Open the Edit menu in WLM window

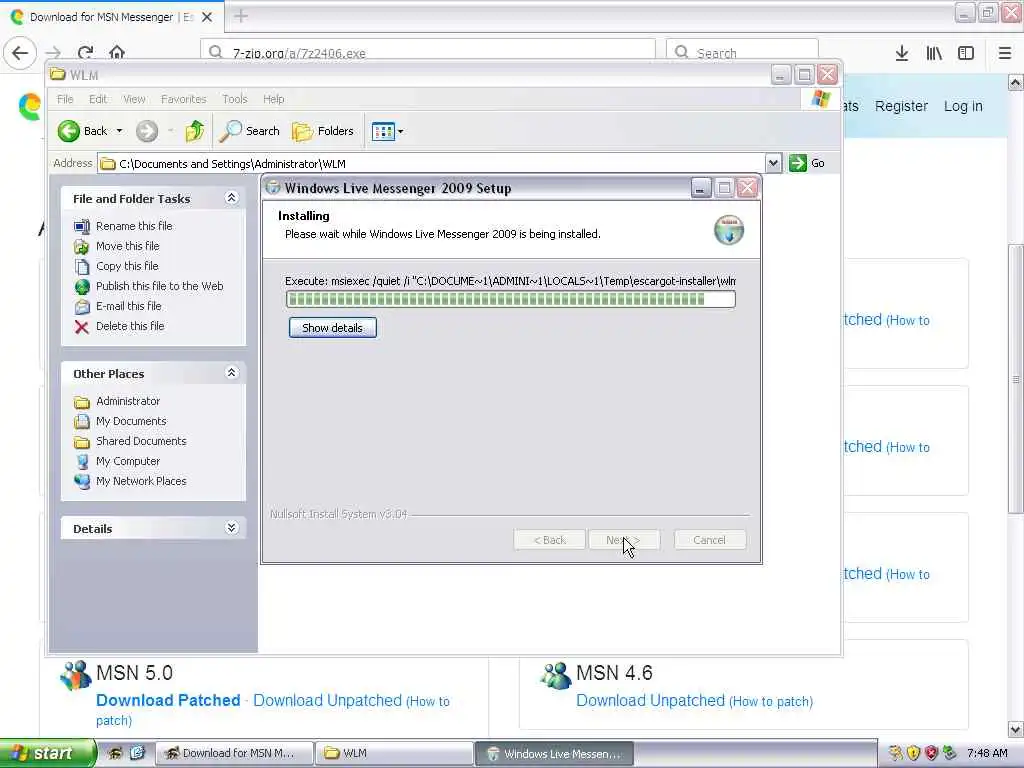point(98,99)
